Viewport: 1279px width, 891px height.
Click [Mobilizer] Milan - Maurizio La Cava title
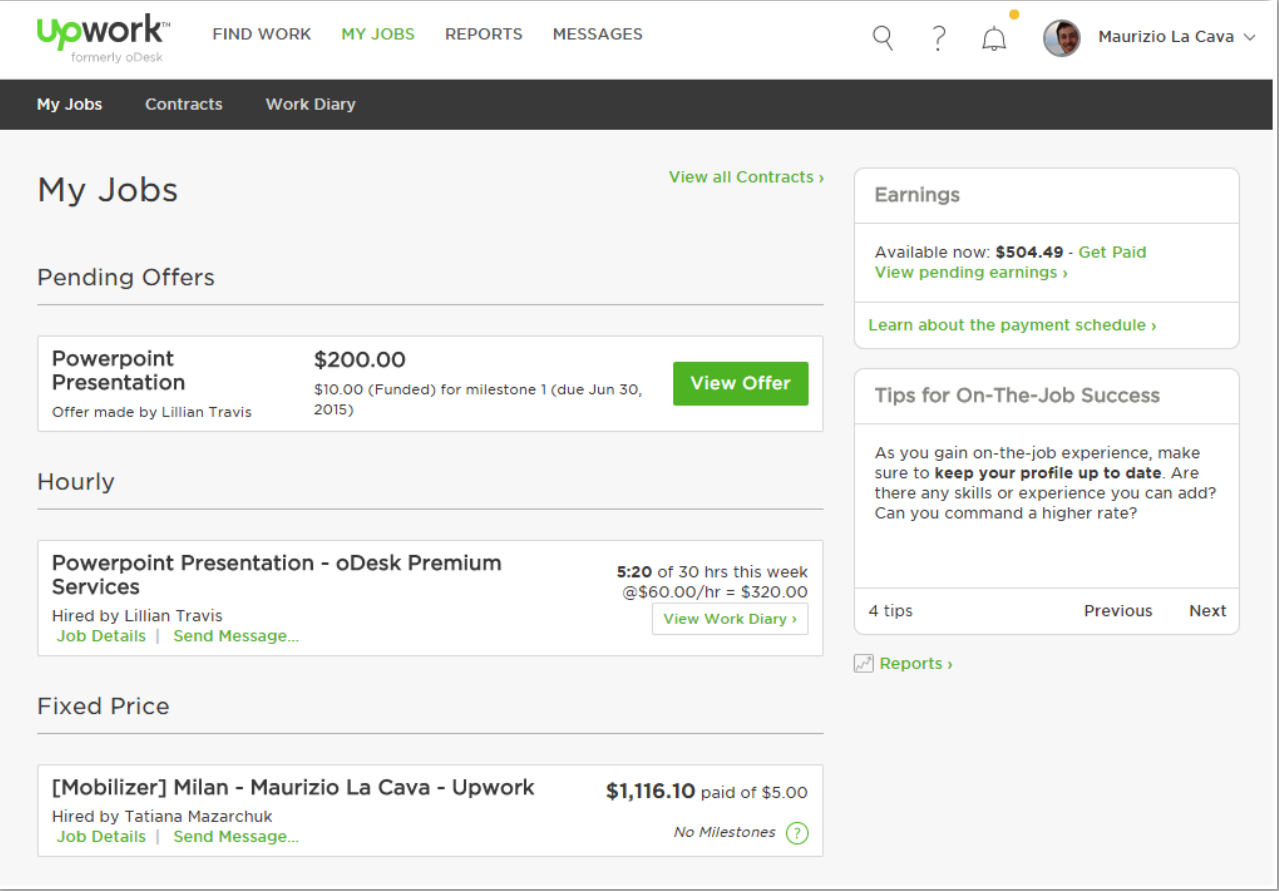point(293,787)
